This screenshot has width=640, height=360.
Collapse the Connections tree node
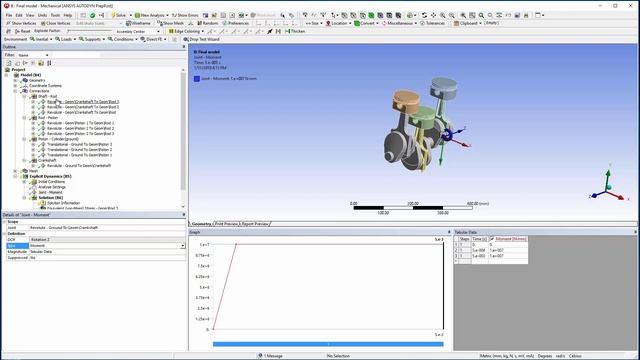click(16, 91)
